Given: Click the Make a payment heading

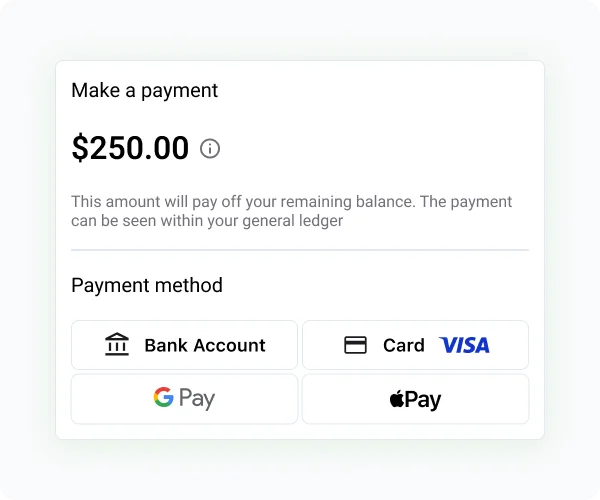Looking at the screenshot, I should click(144, 90).
